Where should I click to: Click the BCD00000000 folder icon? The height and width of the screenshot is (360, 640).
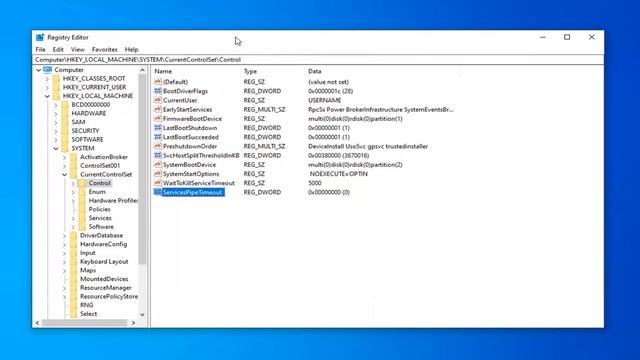(65, 104)
